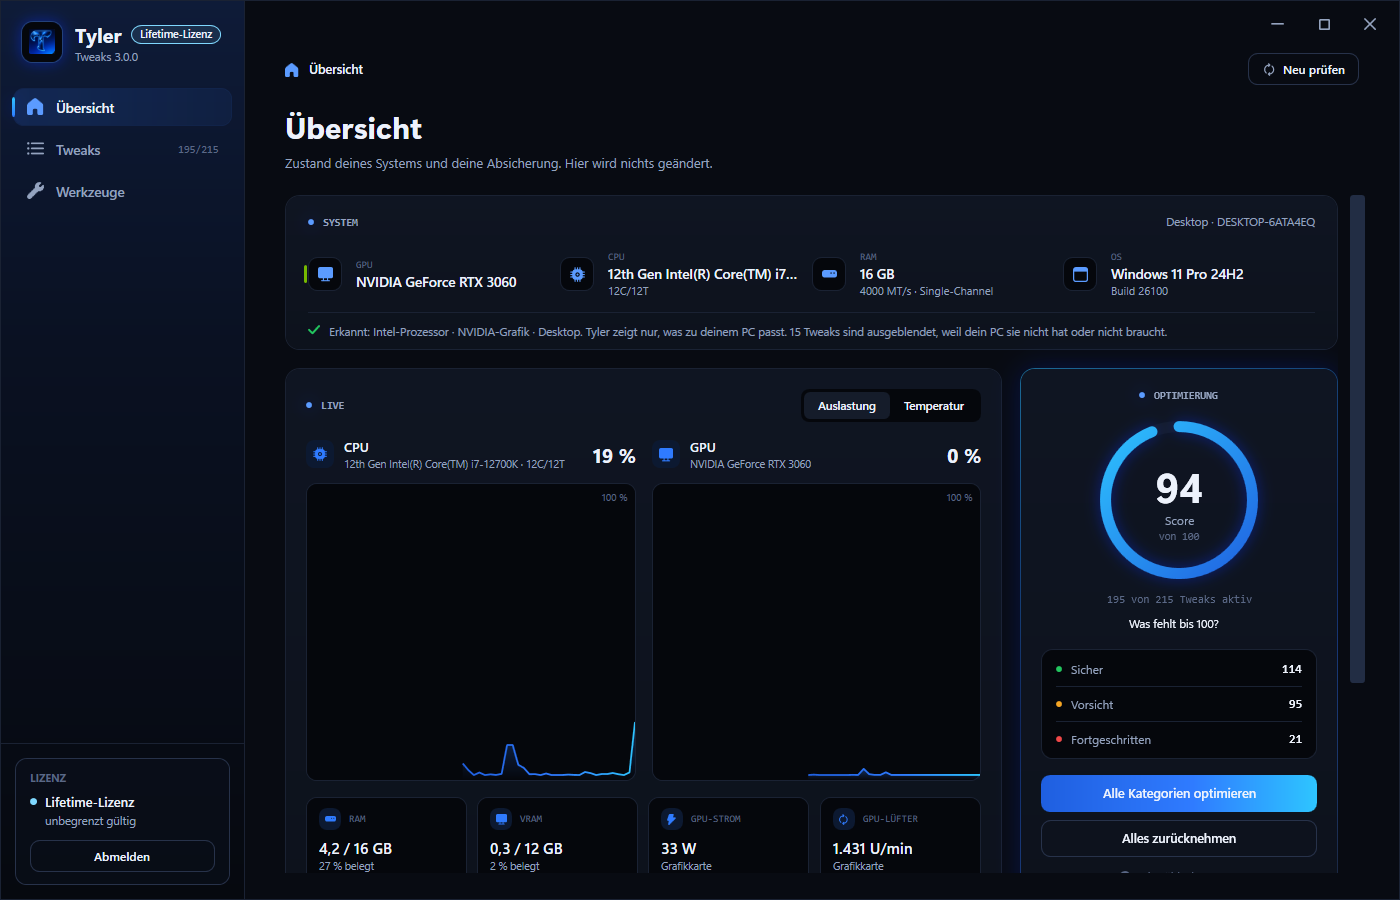The height and width of the screenshot is (900, 1400).
Task: Select the Fortgeschritten category row
Action: pos(1179,739)
